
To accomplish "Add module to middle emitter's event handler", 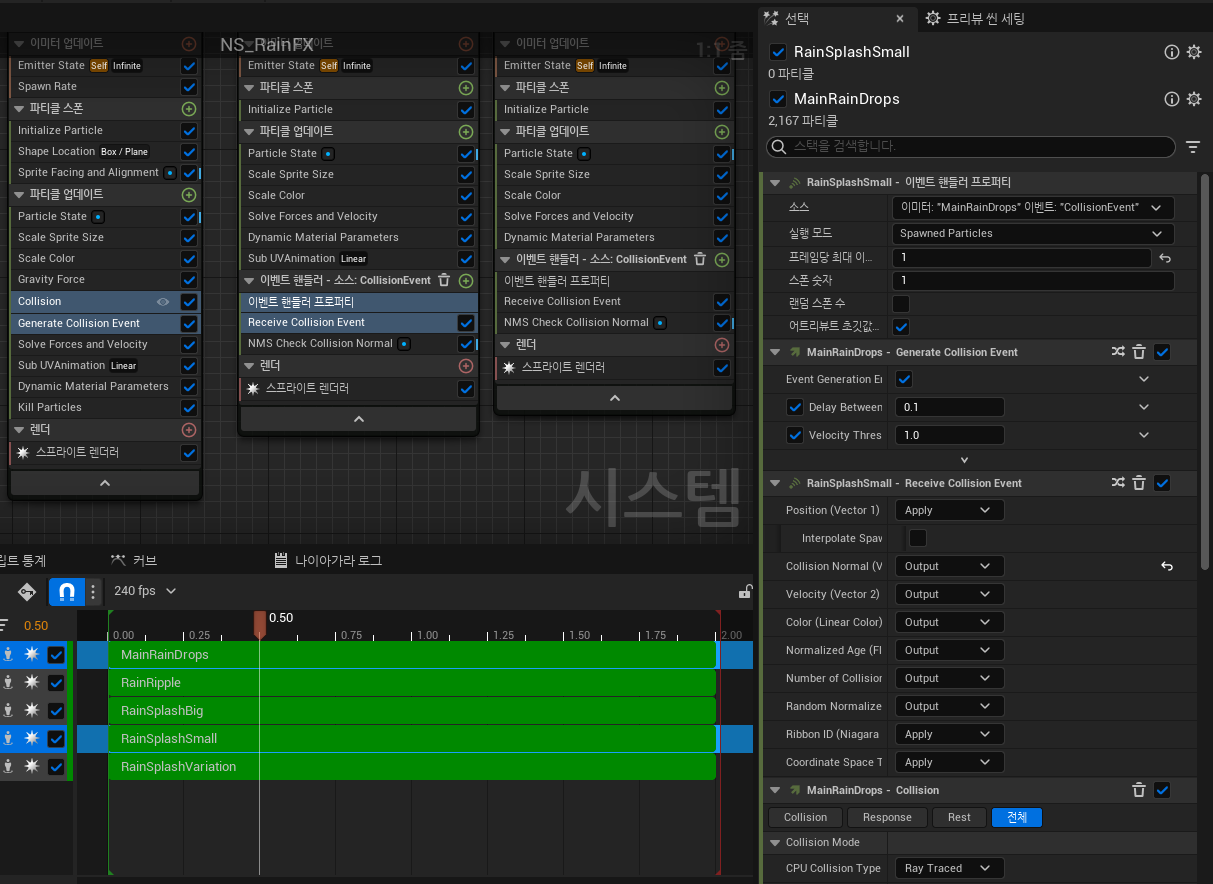I will pyautogui.click(x=466, y=281).
